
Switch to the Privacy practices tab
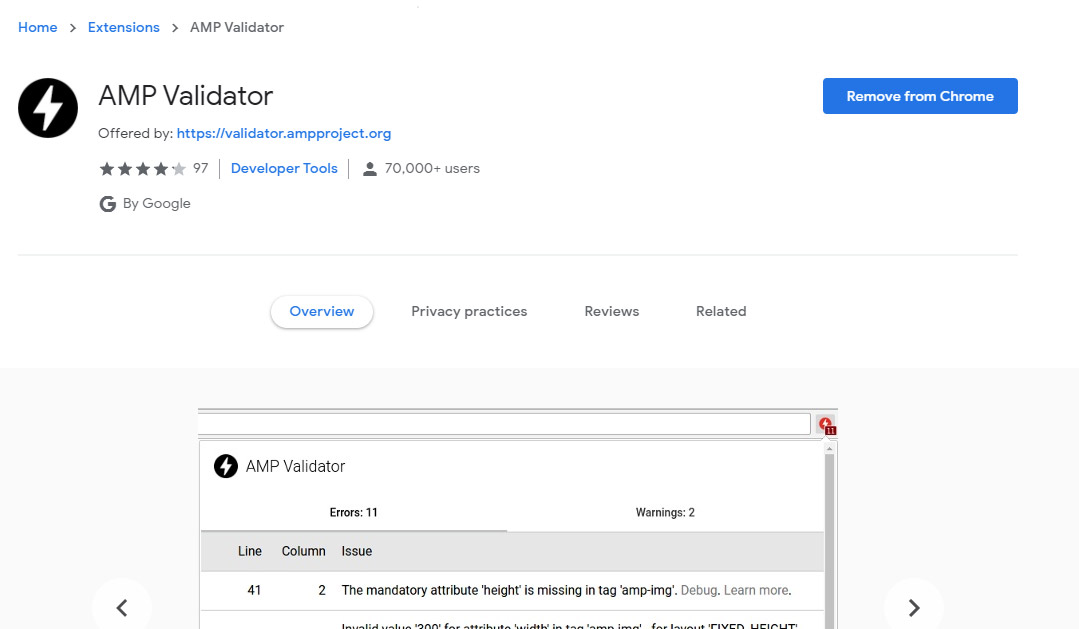(x=469, y=312)
